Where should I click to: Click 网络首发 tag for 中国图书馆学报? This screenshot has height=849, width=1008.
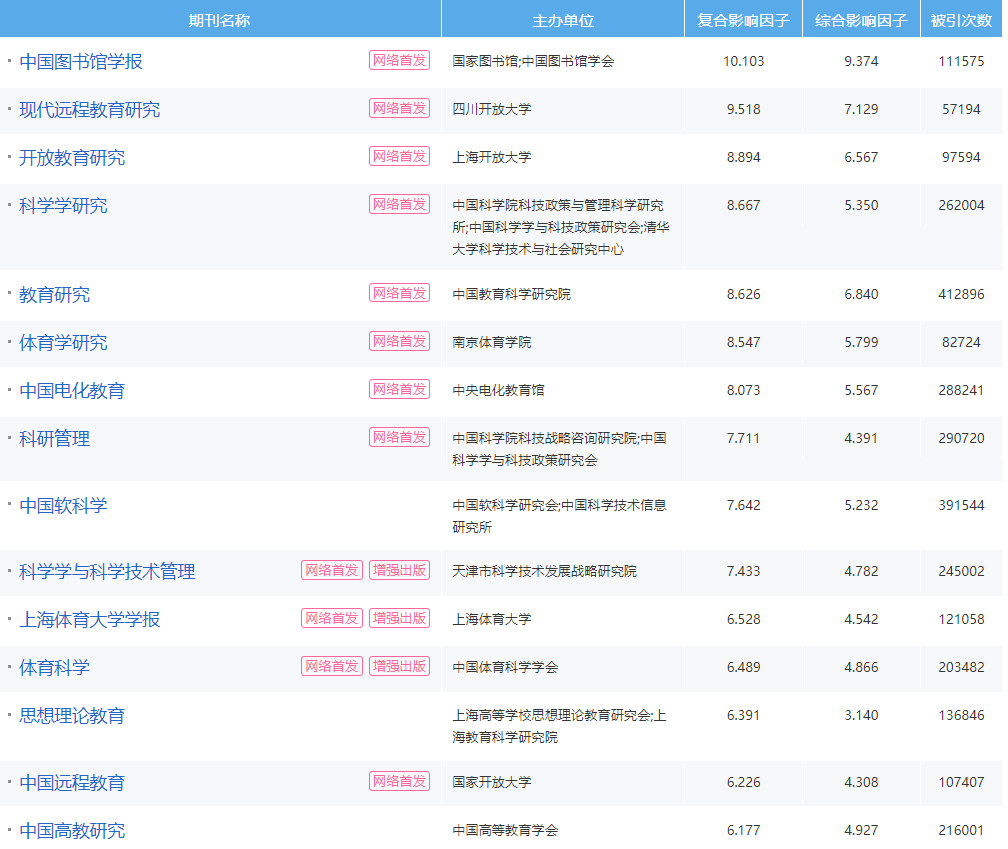tap(399, 60)
